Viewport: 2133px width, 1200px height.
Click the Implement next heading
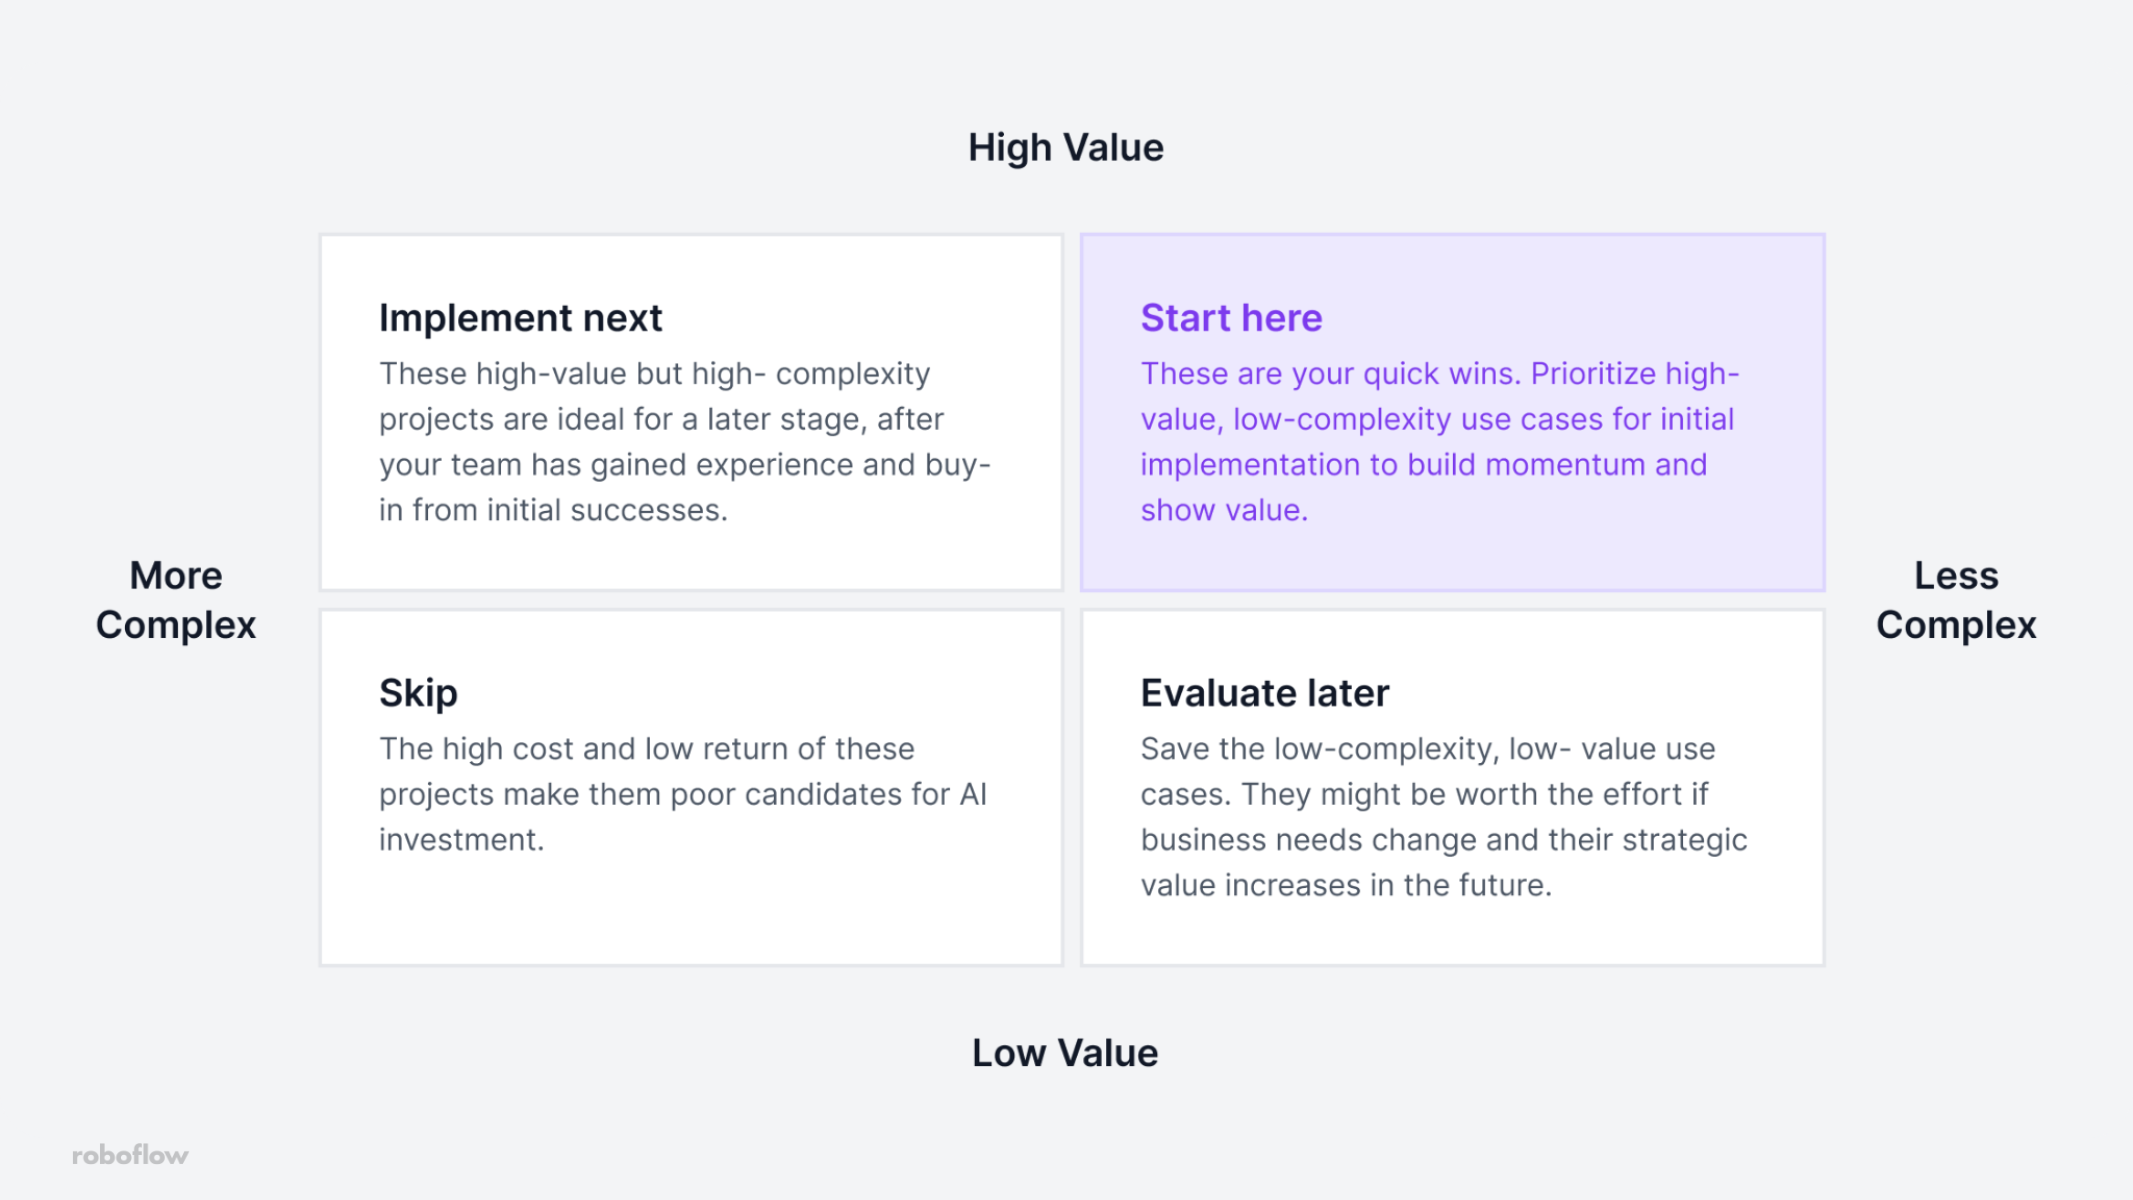(520, 318)
